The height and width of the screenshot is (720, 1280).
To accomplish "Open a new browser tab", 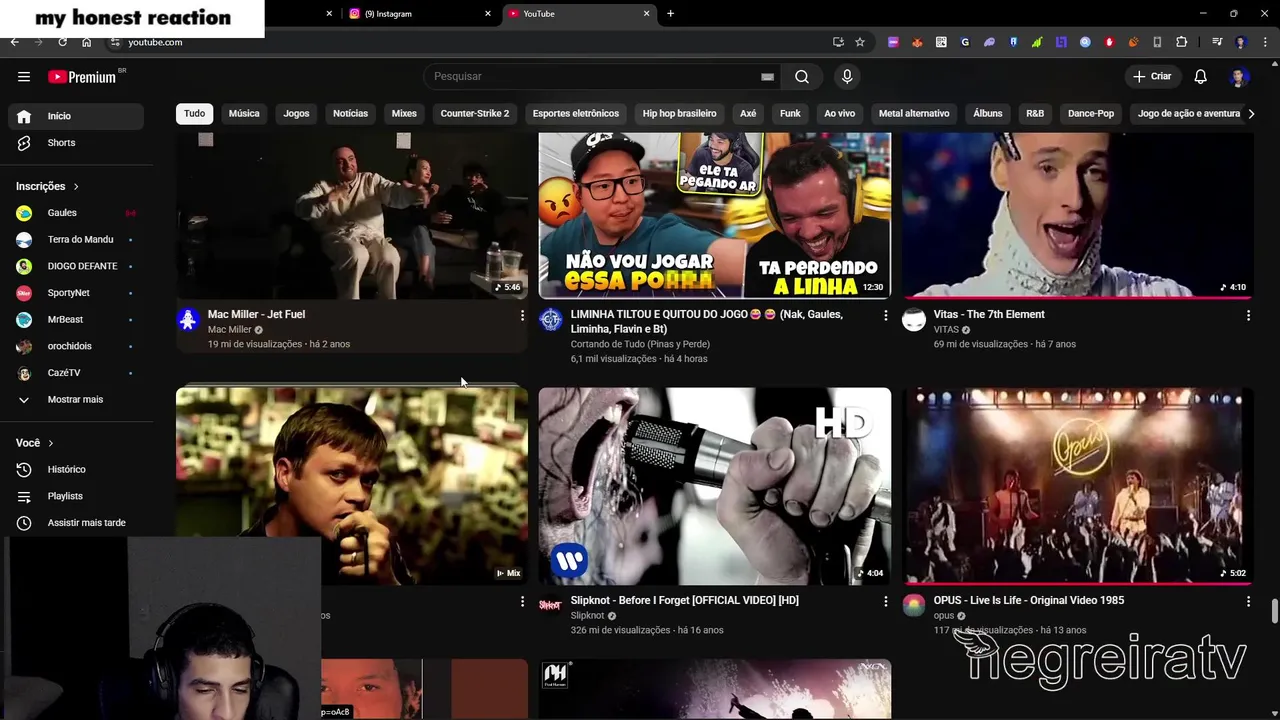I will click(x=670, y=13).
